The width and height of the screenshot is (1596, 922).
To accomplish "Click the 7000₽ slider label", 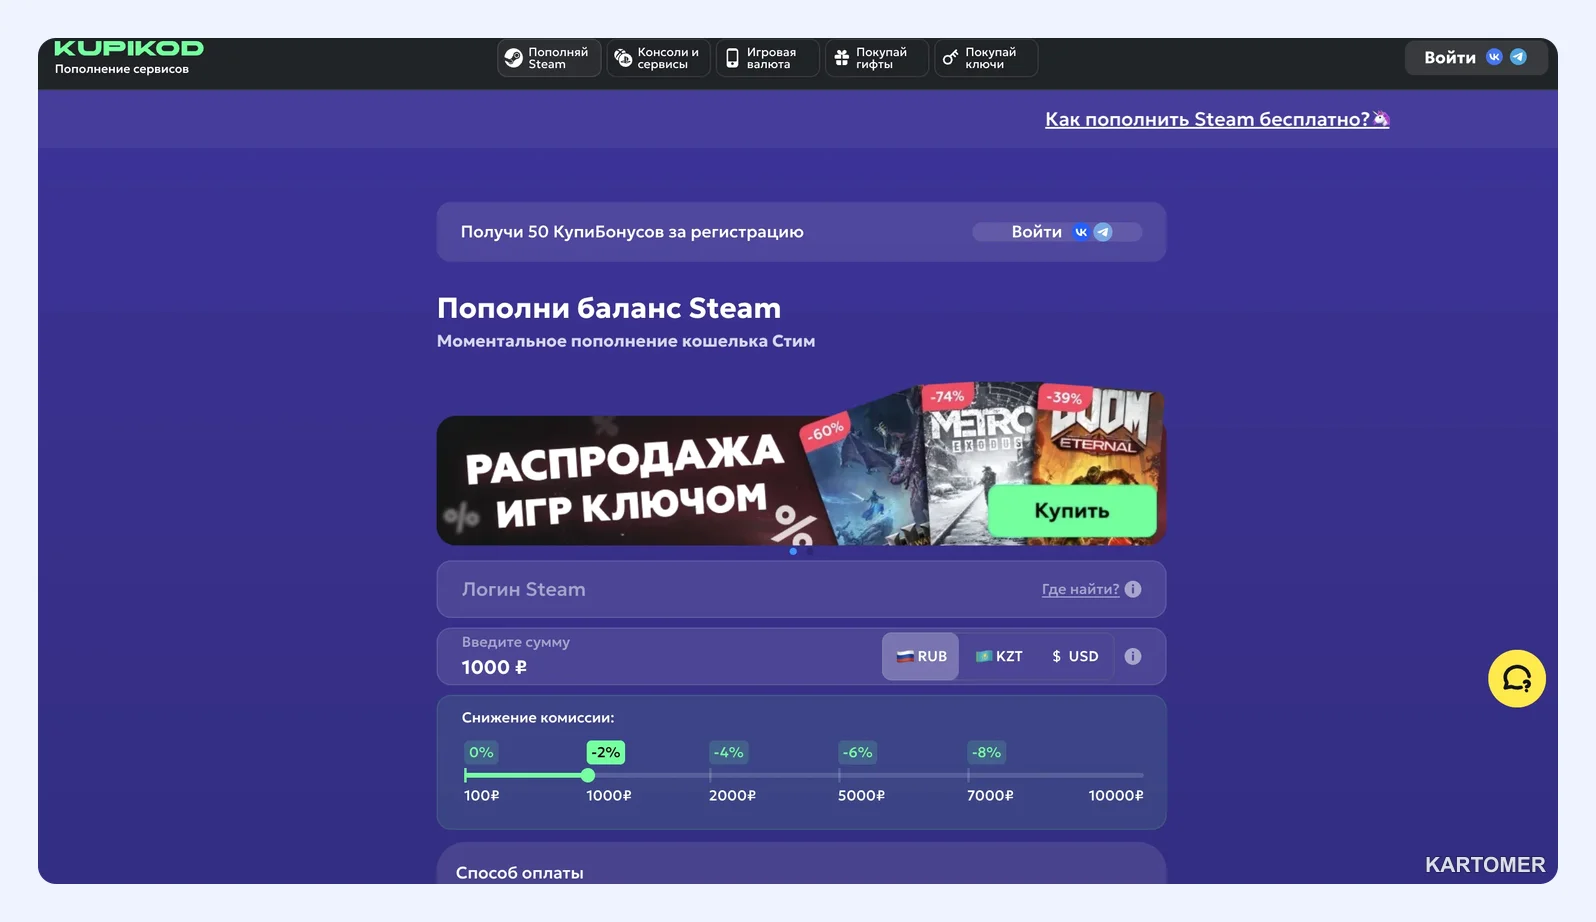I will point(991,795).
